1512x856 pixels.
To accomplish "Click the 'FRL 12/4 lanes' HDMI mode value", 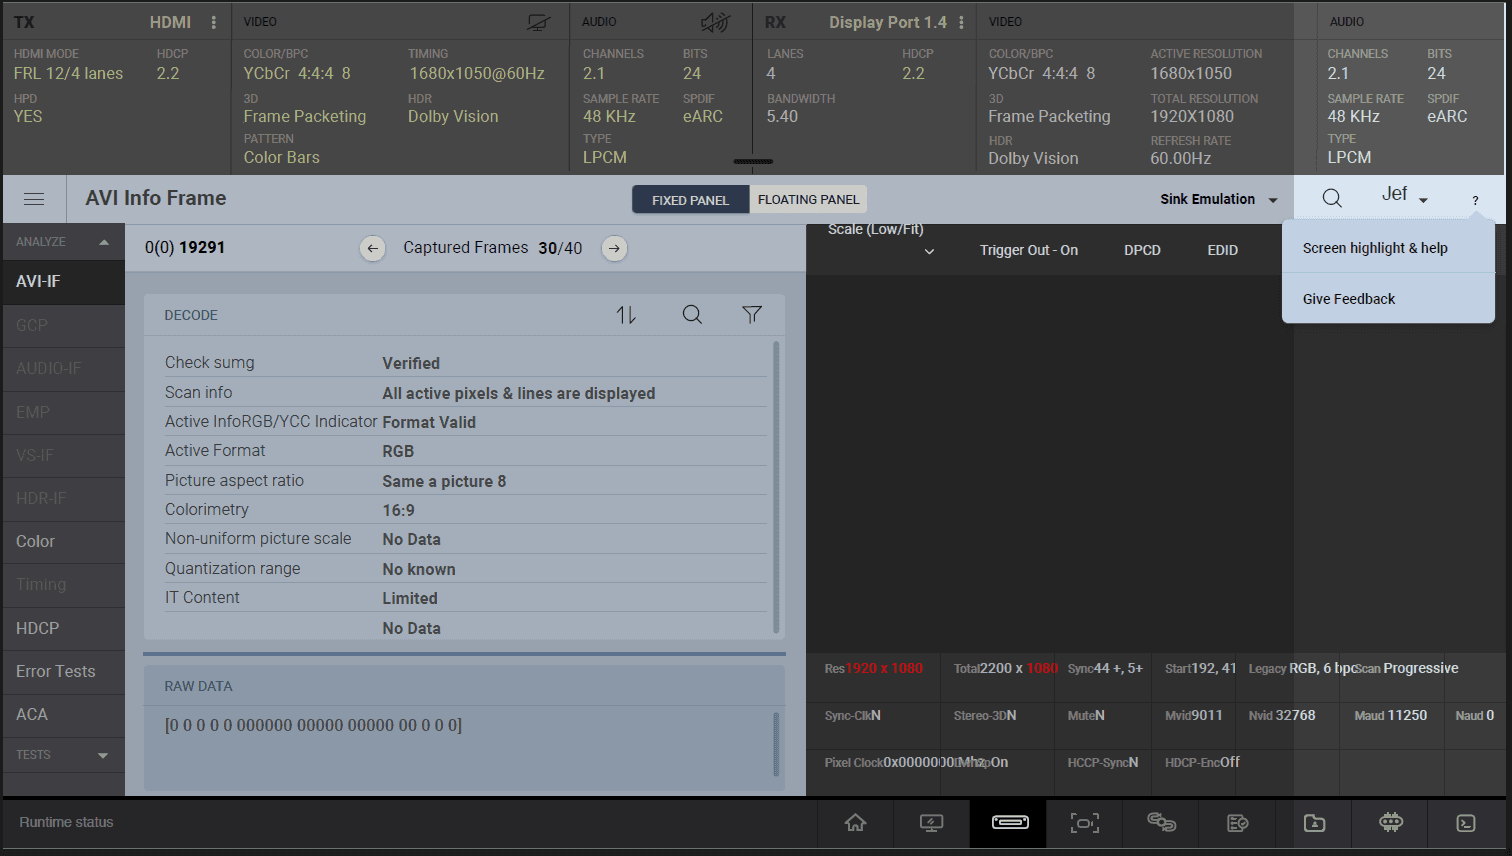I will click(x=68, y=73).
